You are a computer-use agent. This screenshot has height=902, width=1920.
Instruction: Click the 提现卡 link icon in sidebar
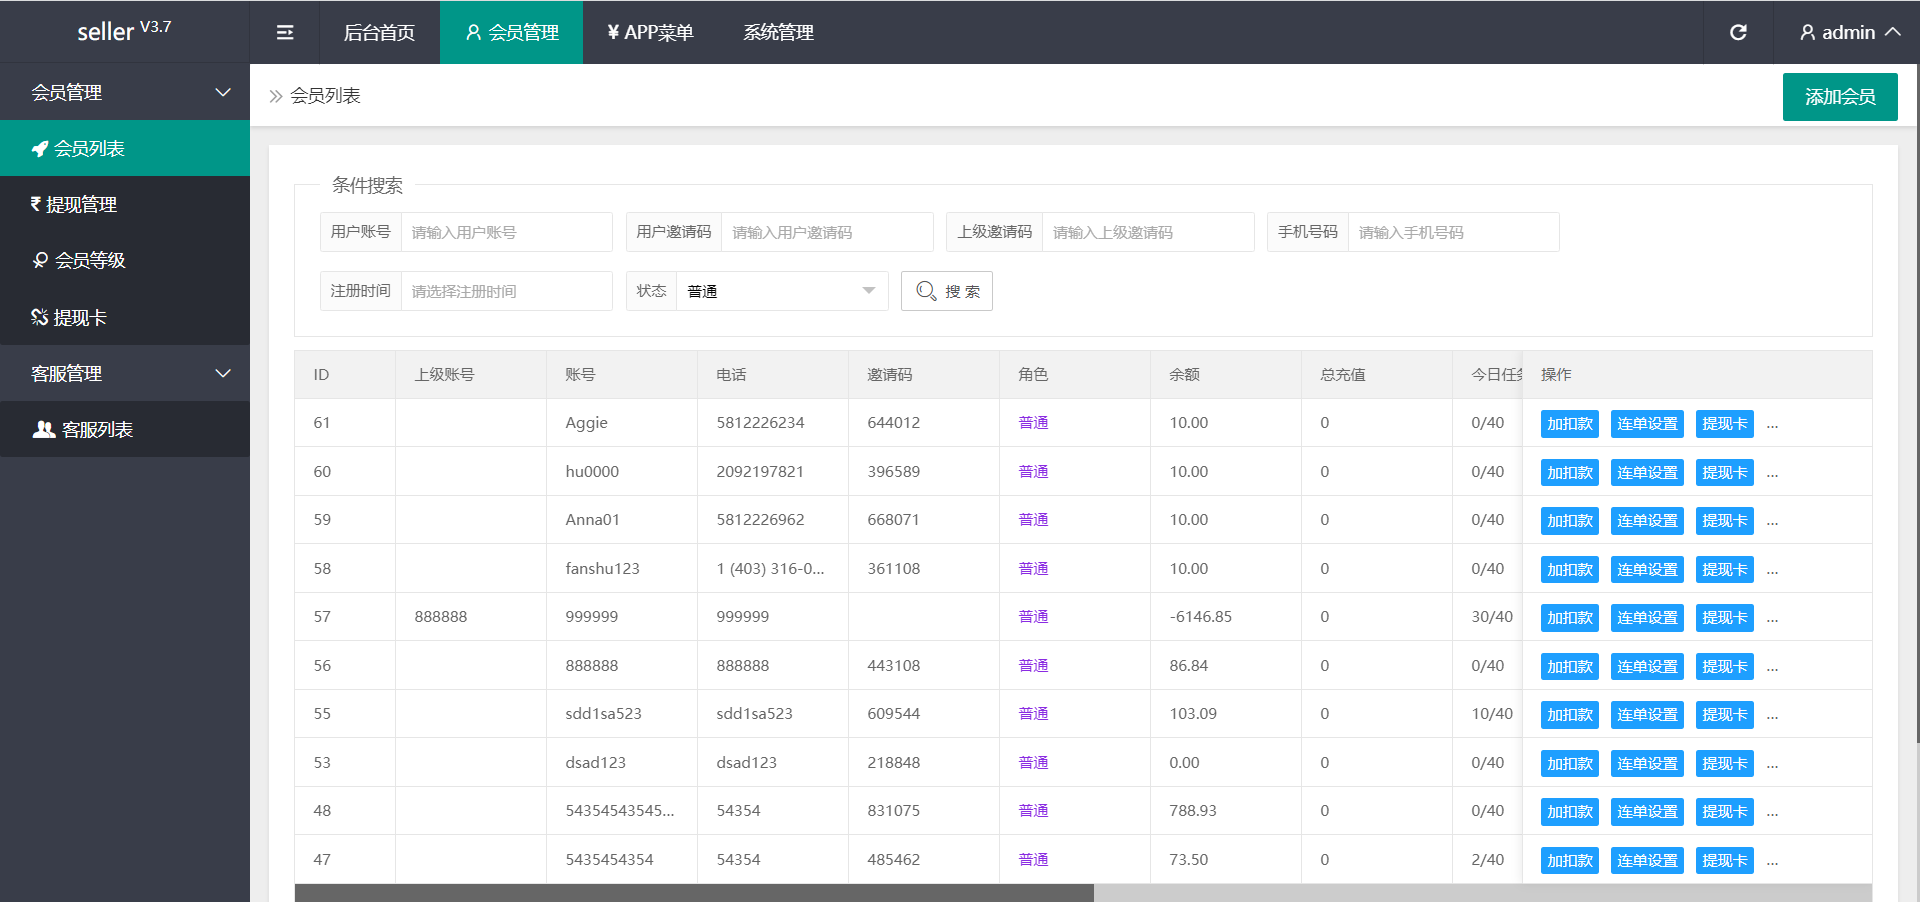click(x=40, y=318)
